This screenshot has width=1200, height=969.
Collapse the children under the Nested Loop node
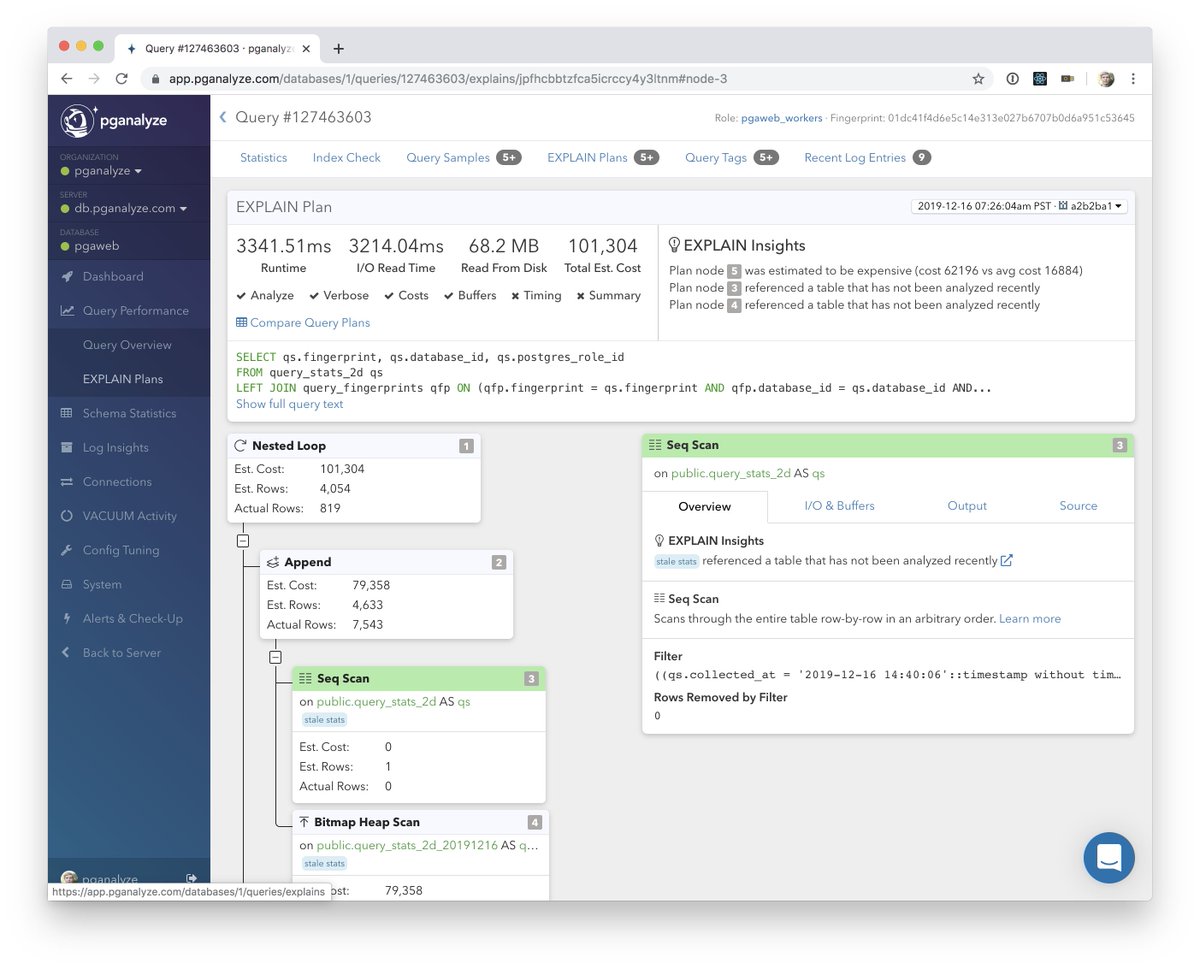coord(243,540)
